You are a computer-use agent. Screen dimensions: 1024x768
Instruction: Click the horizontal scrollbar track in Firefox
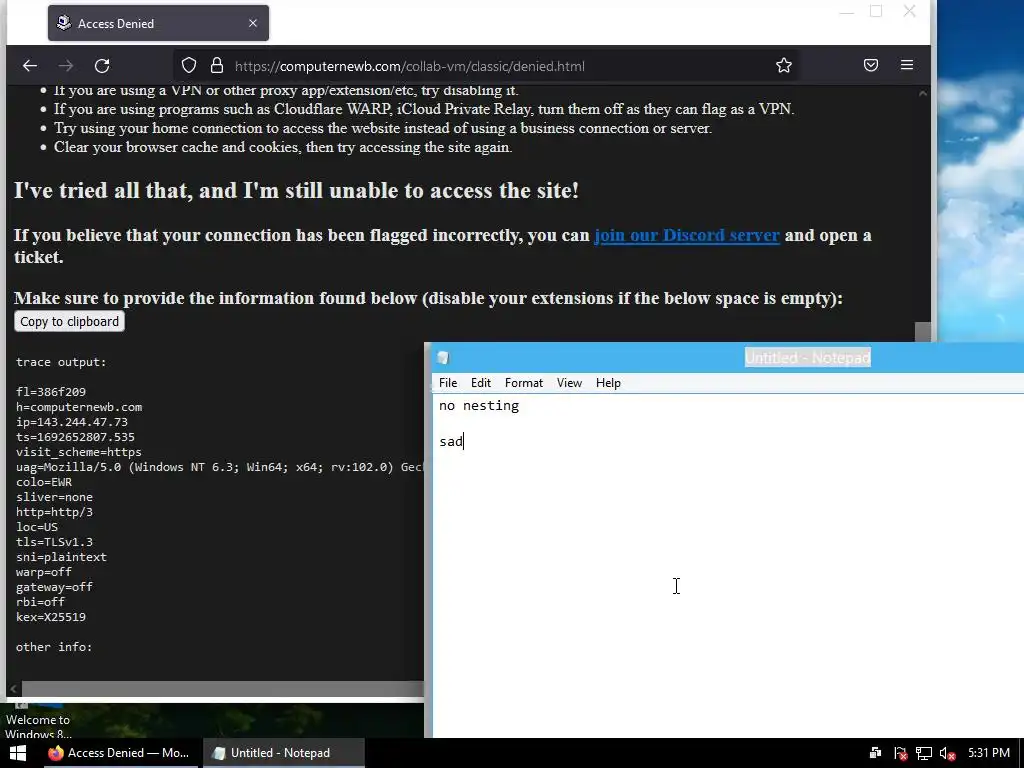(222, 688)
